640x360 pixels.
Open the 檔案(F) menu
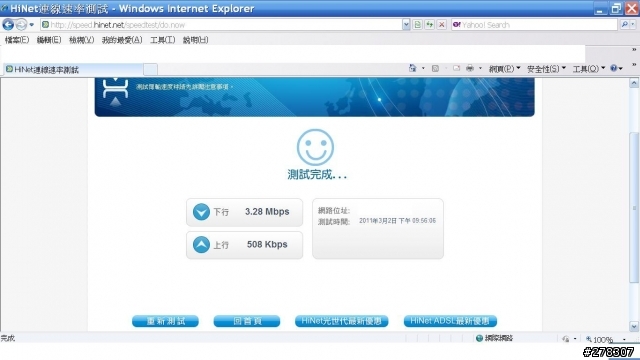click(17, 40)
